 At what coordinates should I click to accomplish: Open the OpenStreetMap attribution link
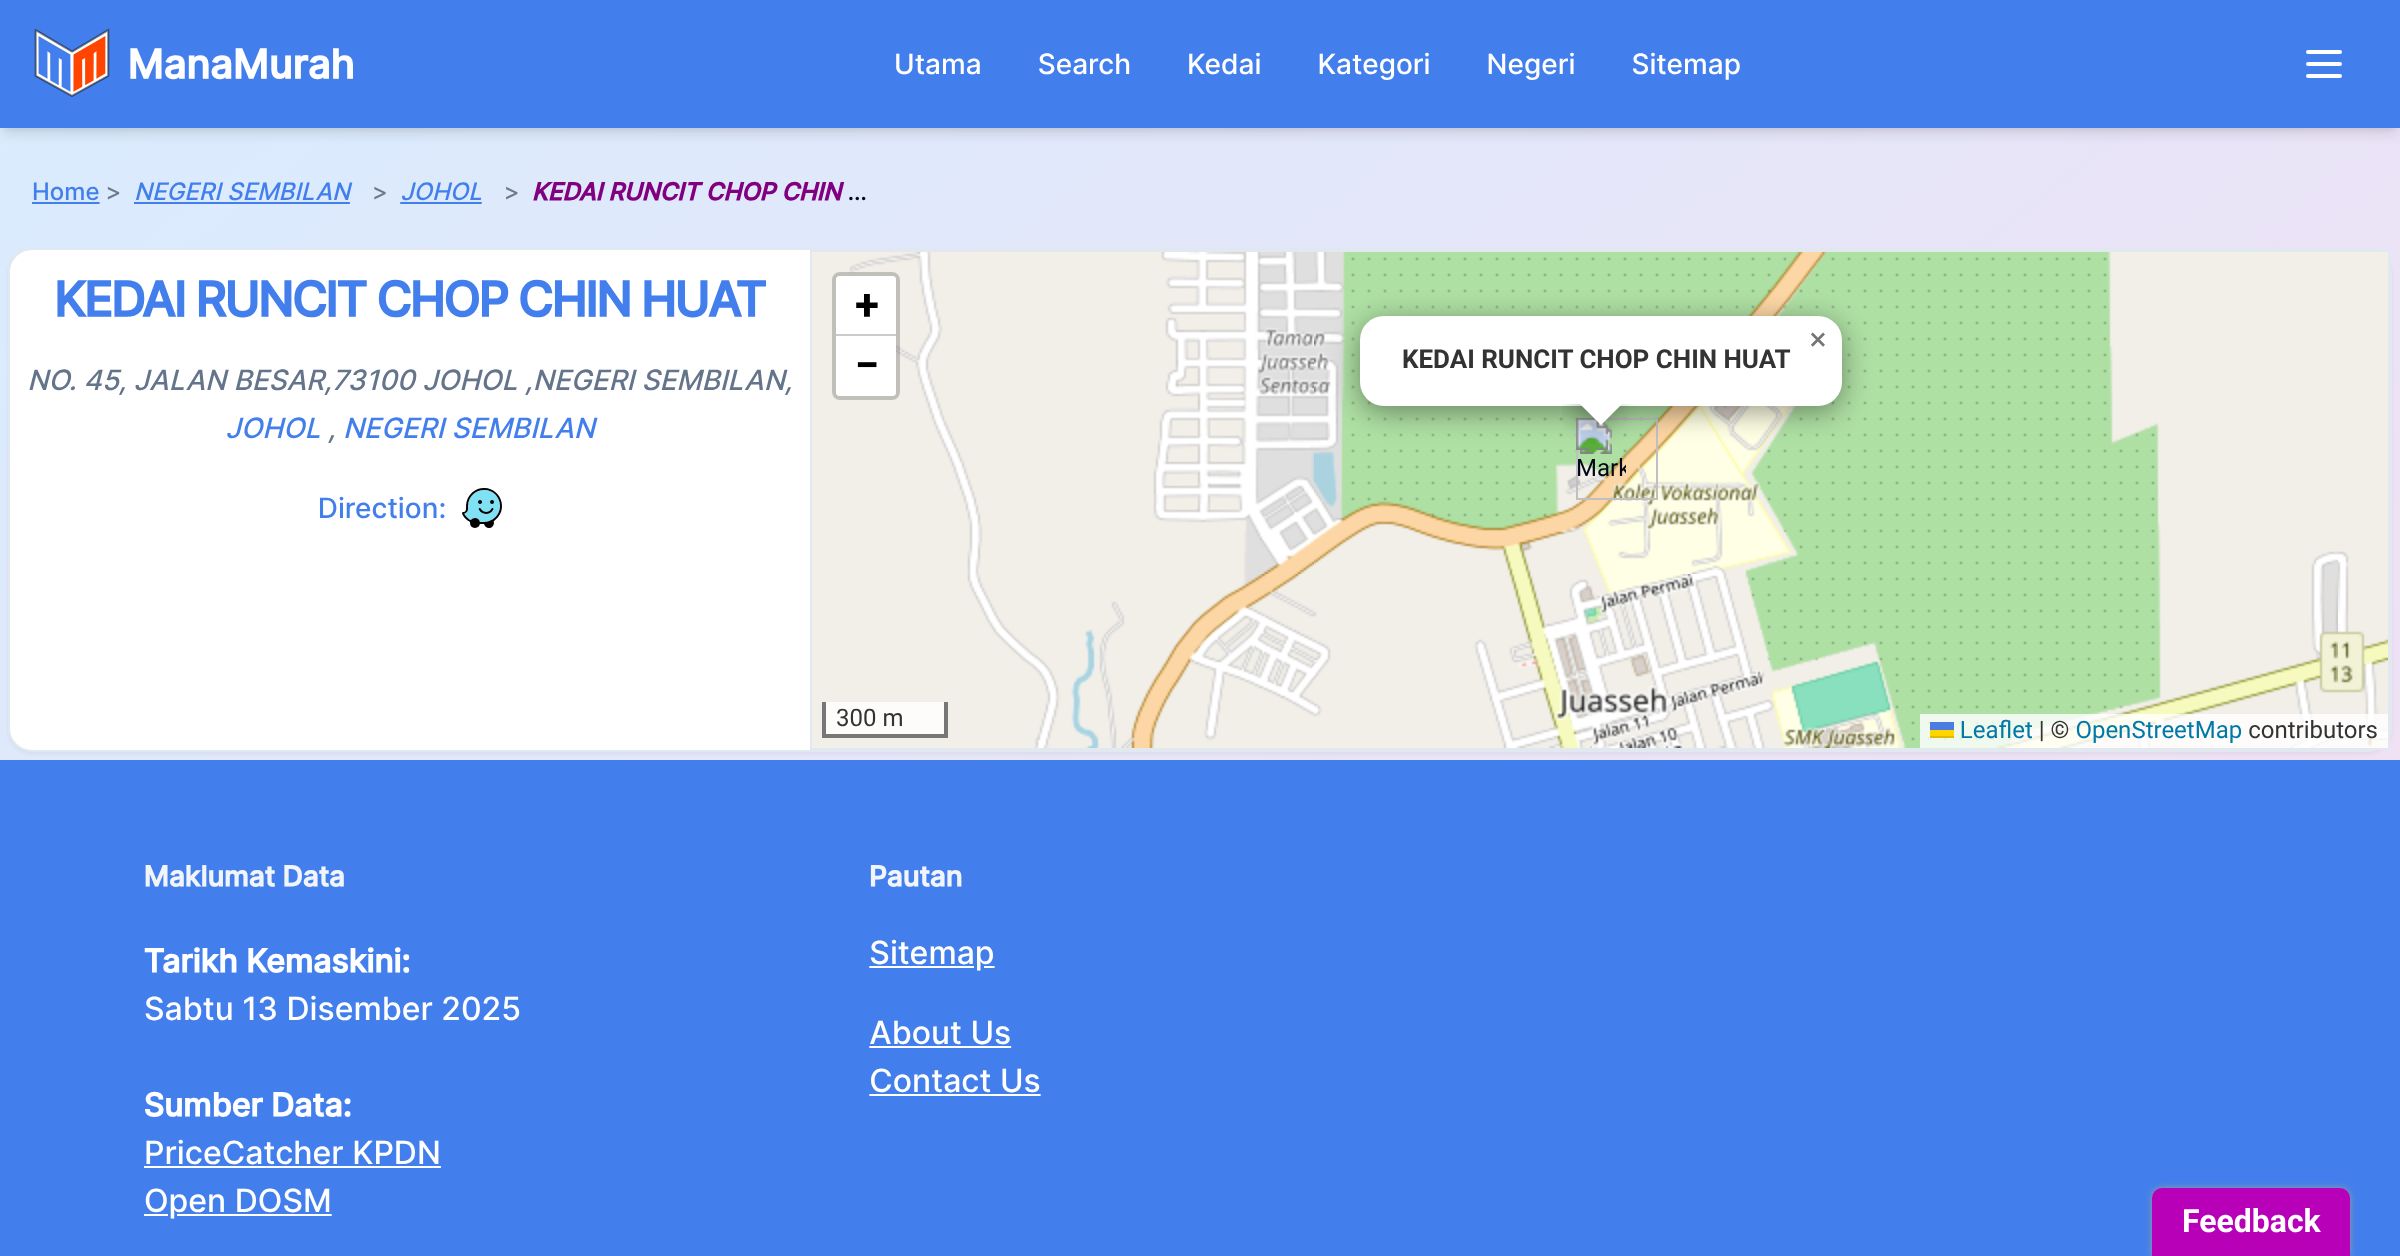pyautogui.click(x=2158, y=730)
